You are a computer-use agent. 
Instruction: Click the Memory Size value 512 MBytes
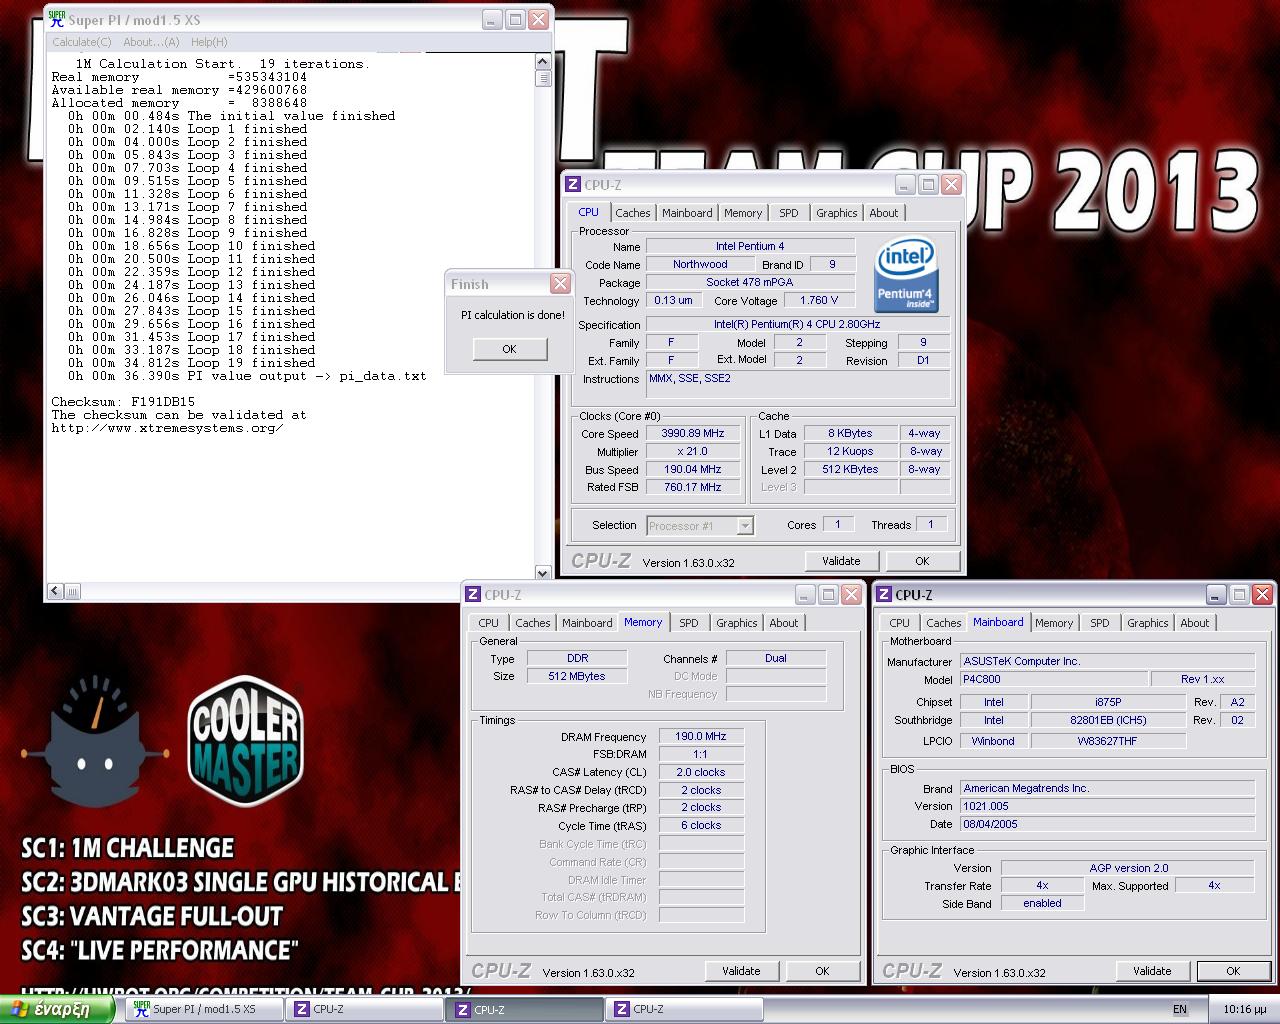(577, 676)
